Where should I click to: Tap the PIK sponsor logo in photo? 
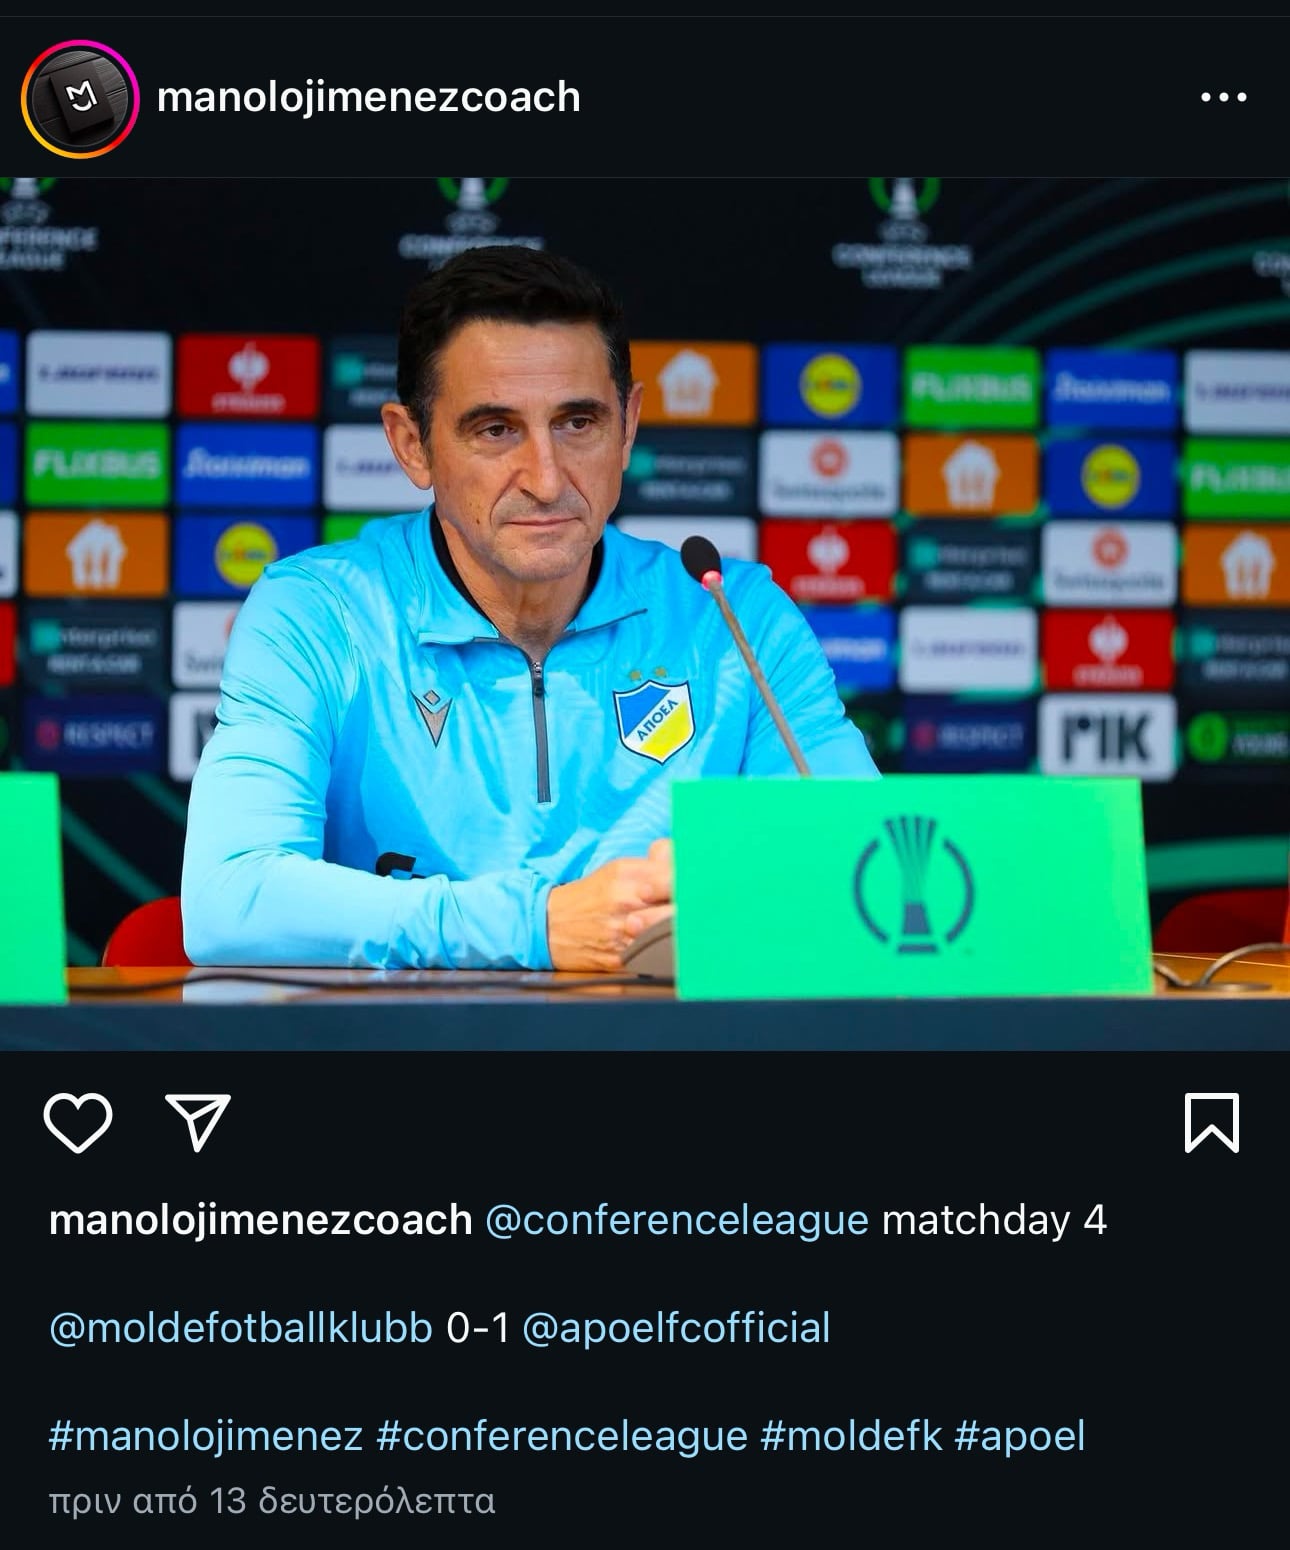point(1106,738)
